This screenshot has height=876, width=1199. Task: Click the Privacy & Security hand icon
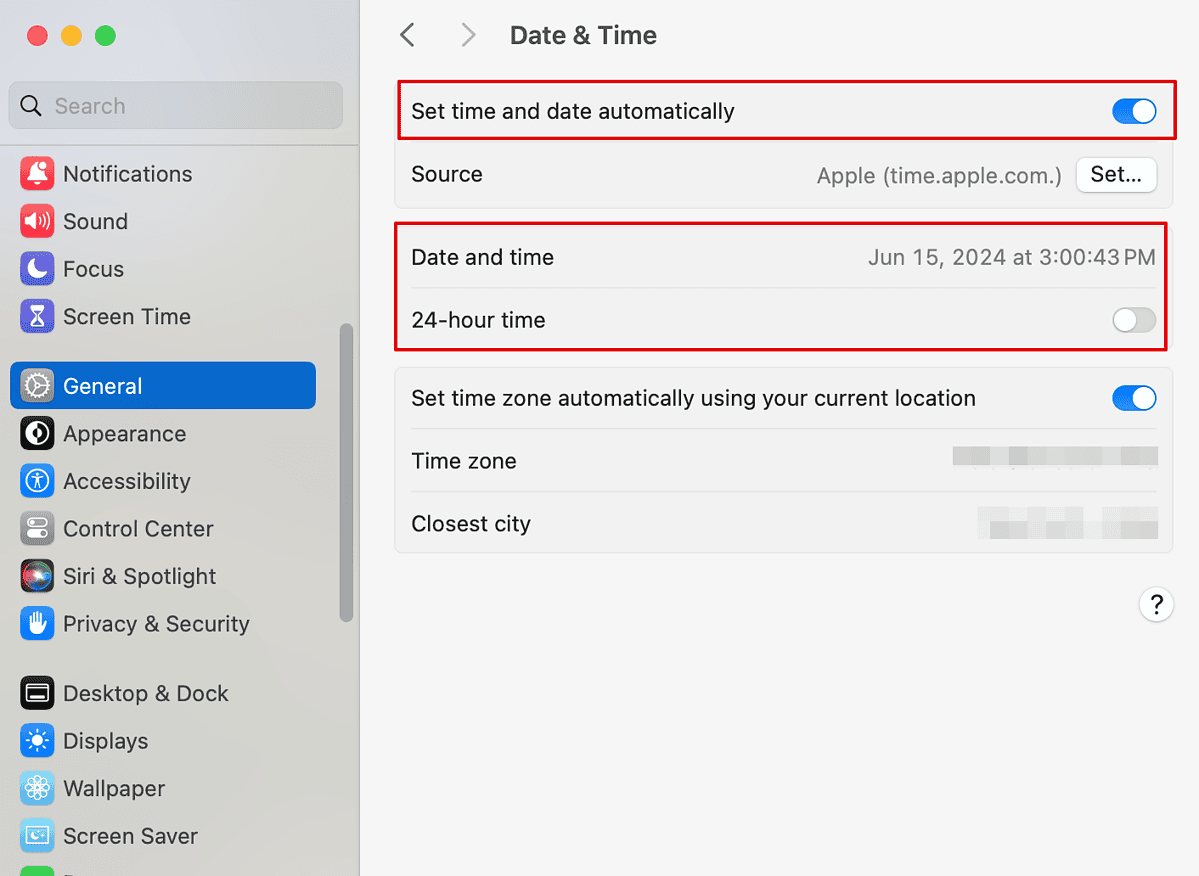coord(37,624)
